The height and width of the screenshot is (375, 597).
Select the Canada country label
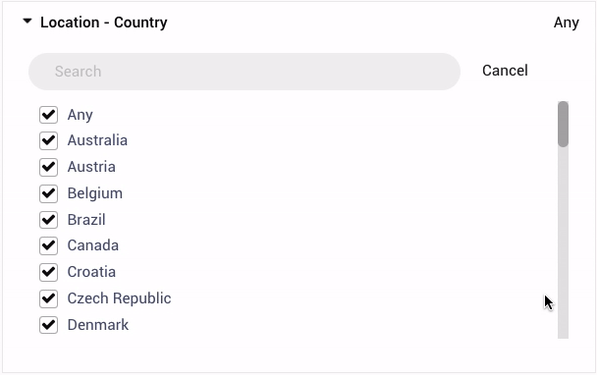click(x=93, y=246)
